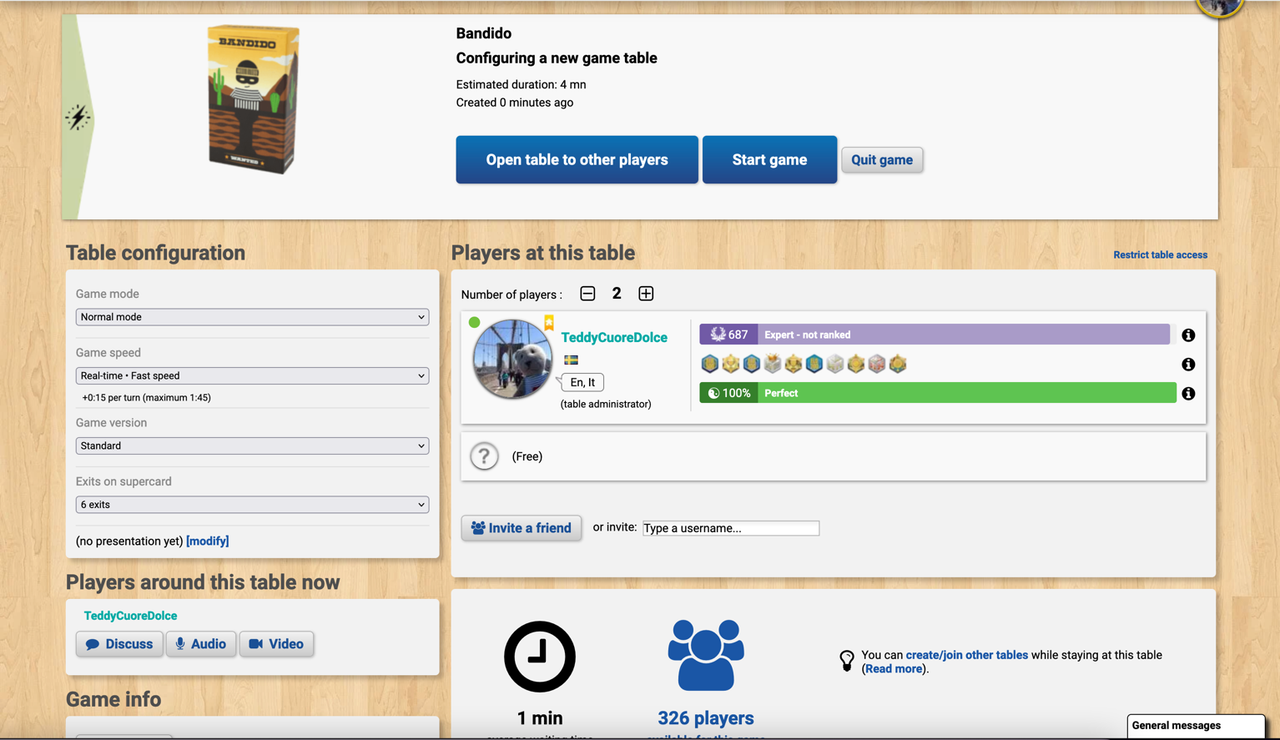This screenshot has width=1280, height=740.
Task: Open TeddyCuoreDolce username link at the table
Action: coord(614,338)
